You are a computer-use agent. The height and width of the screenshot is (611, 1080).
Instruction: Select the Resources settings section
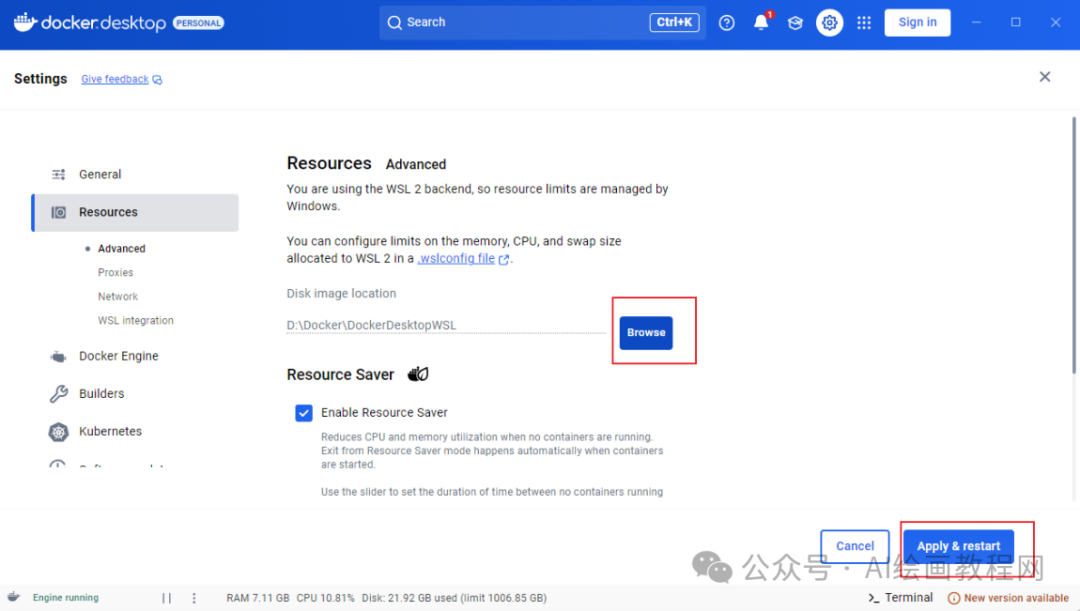click(135, 212)
